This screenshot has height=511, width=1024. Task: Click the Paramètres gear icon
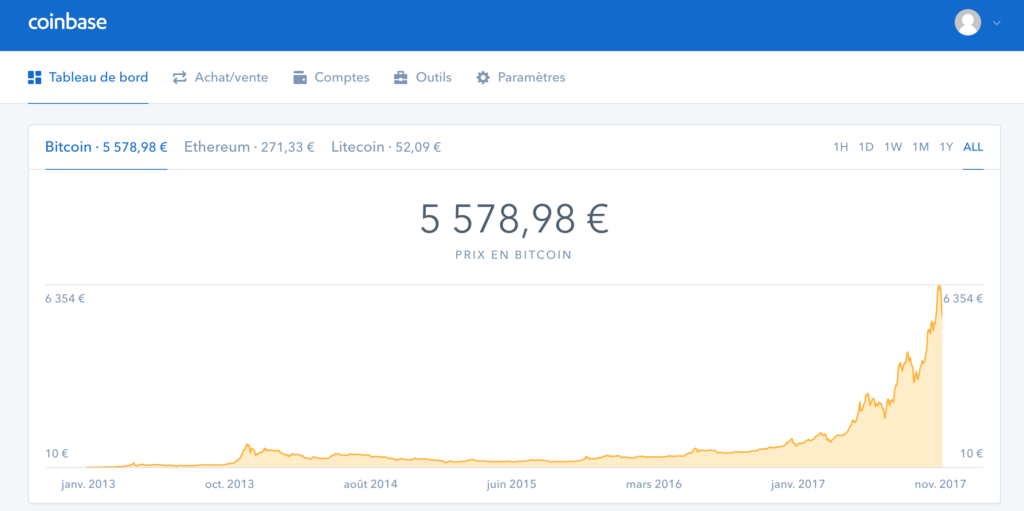pyautogui.click(x=483, y=78)
